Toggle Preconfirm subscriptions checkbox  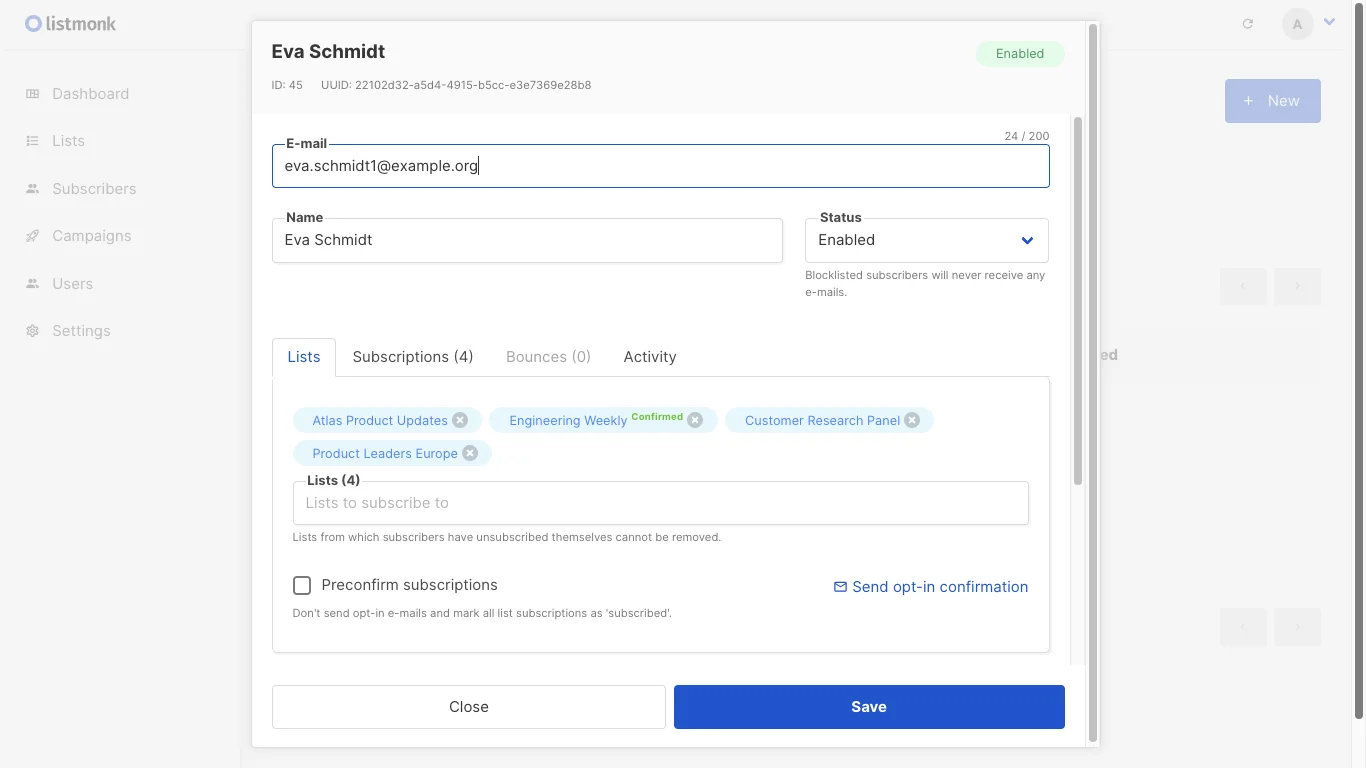pyautogui.click(x=302, y=585)
